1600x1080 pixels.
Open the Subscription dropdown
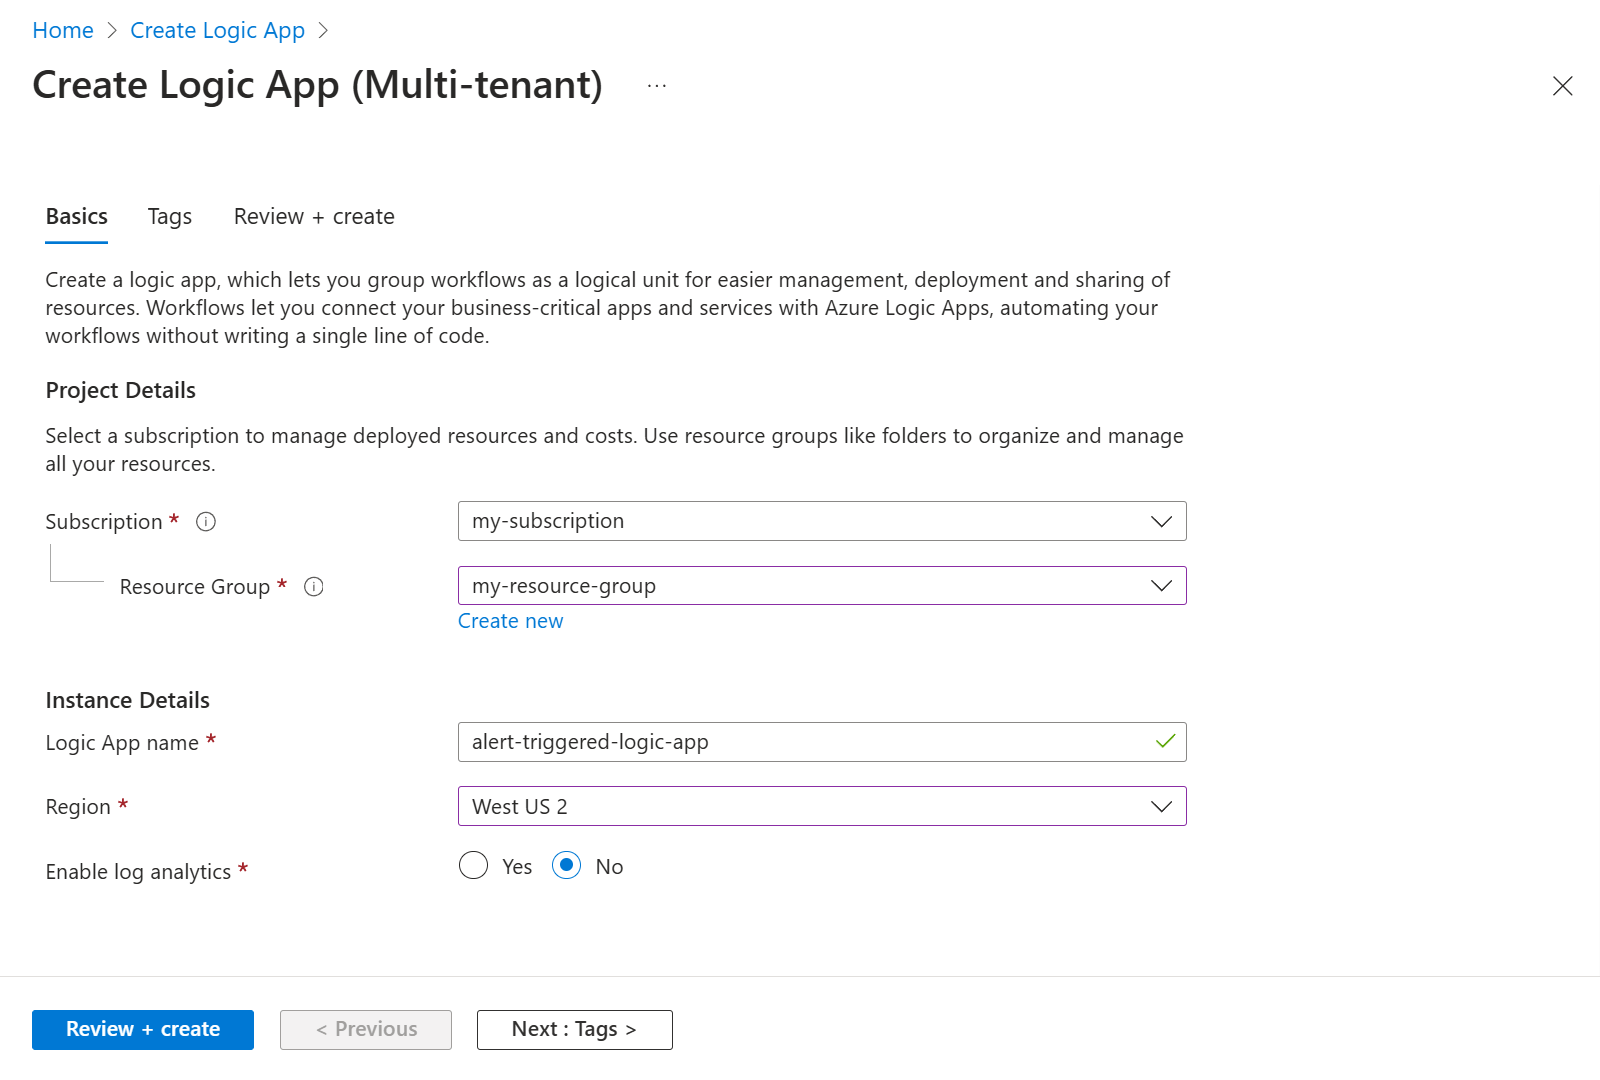coord(821,521)
